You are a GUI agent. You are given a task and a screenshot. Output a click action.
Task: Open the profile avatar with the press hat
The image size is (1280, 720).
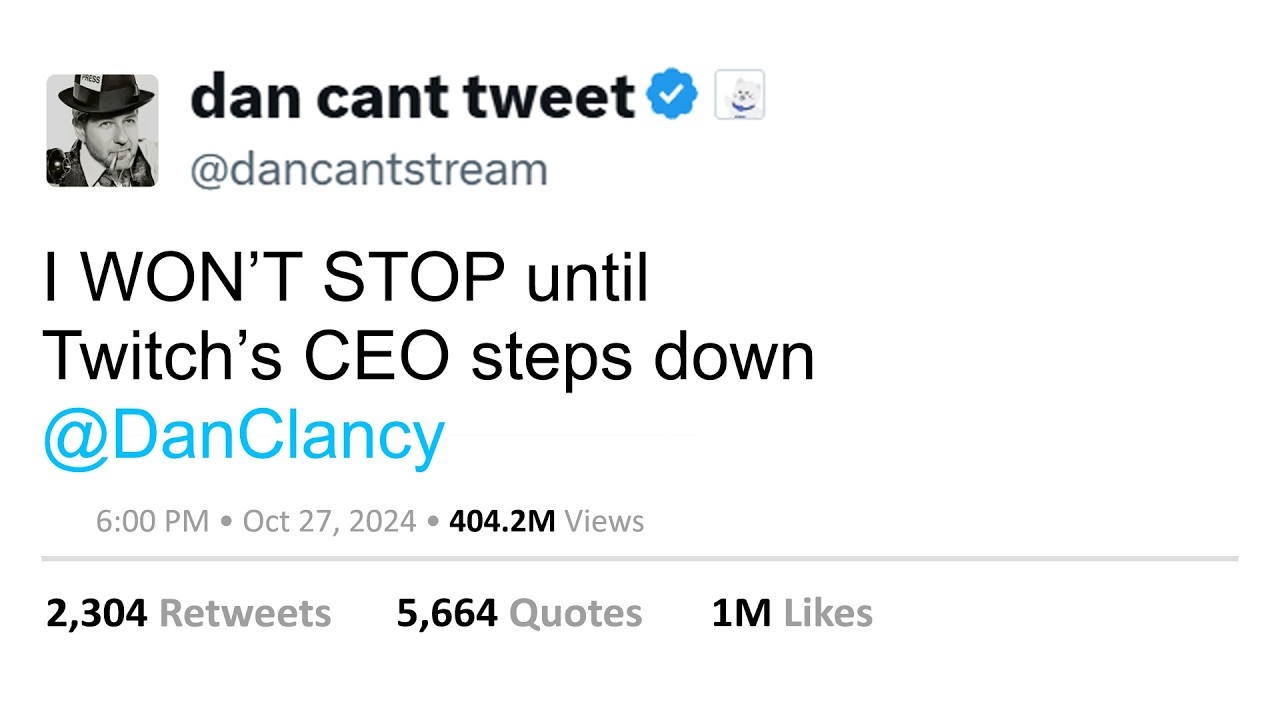102,131
